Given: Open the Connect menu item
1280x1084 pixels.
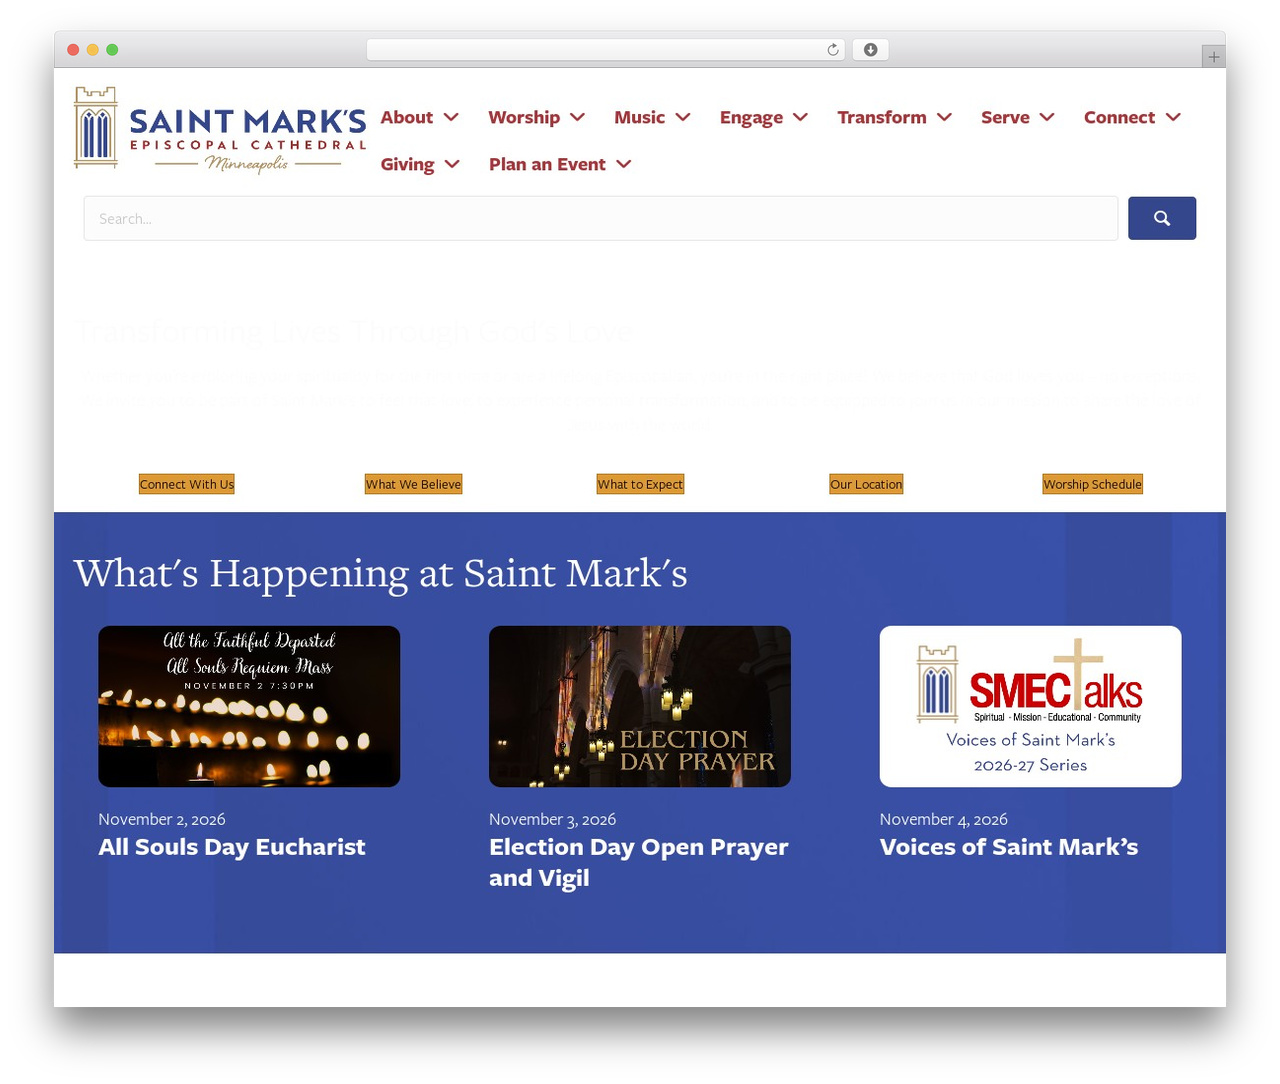Looking at the screenshot, I should [1119, 117].
